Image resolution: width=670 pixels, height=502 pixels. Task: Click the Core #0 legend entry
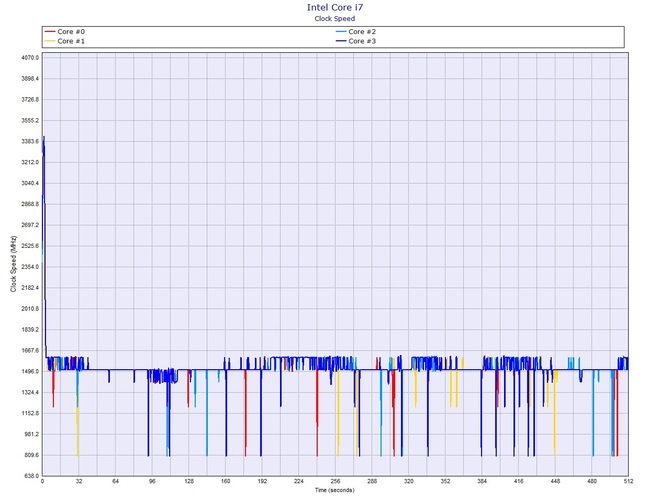(65, 32)
